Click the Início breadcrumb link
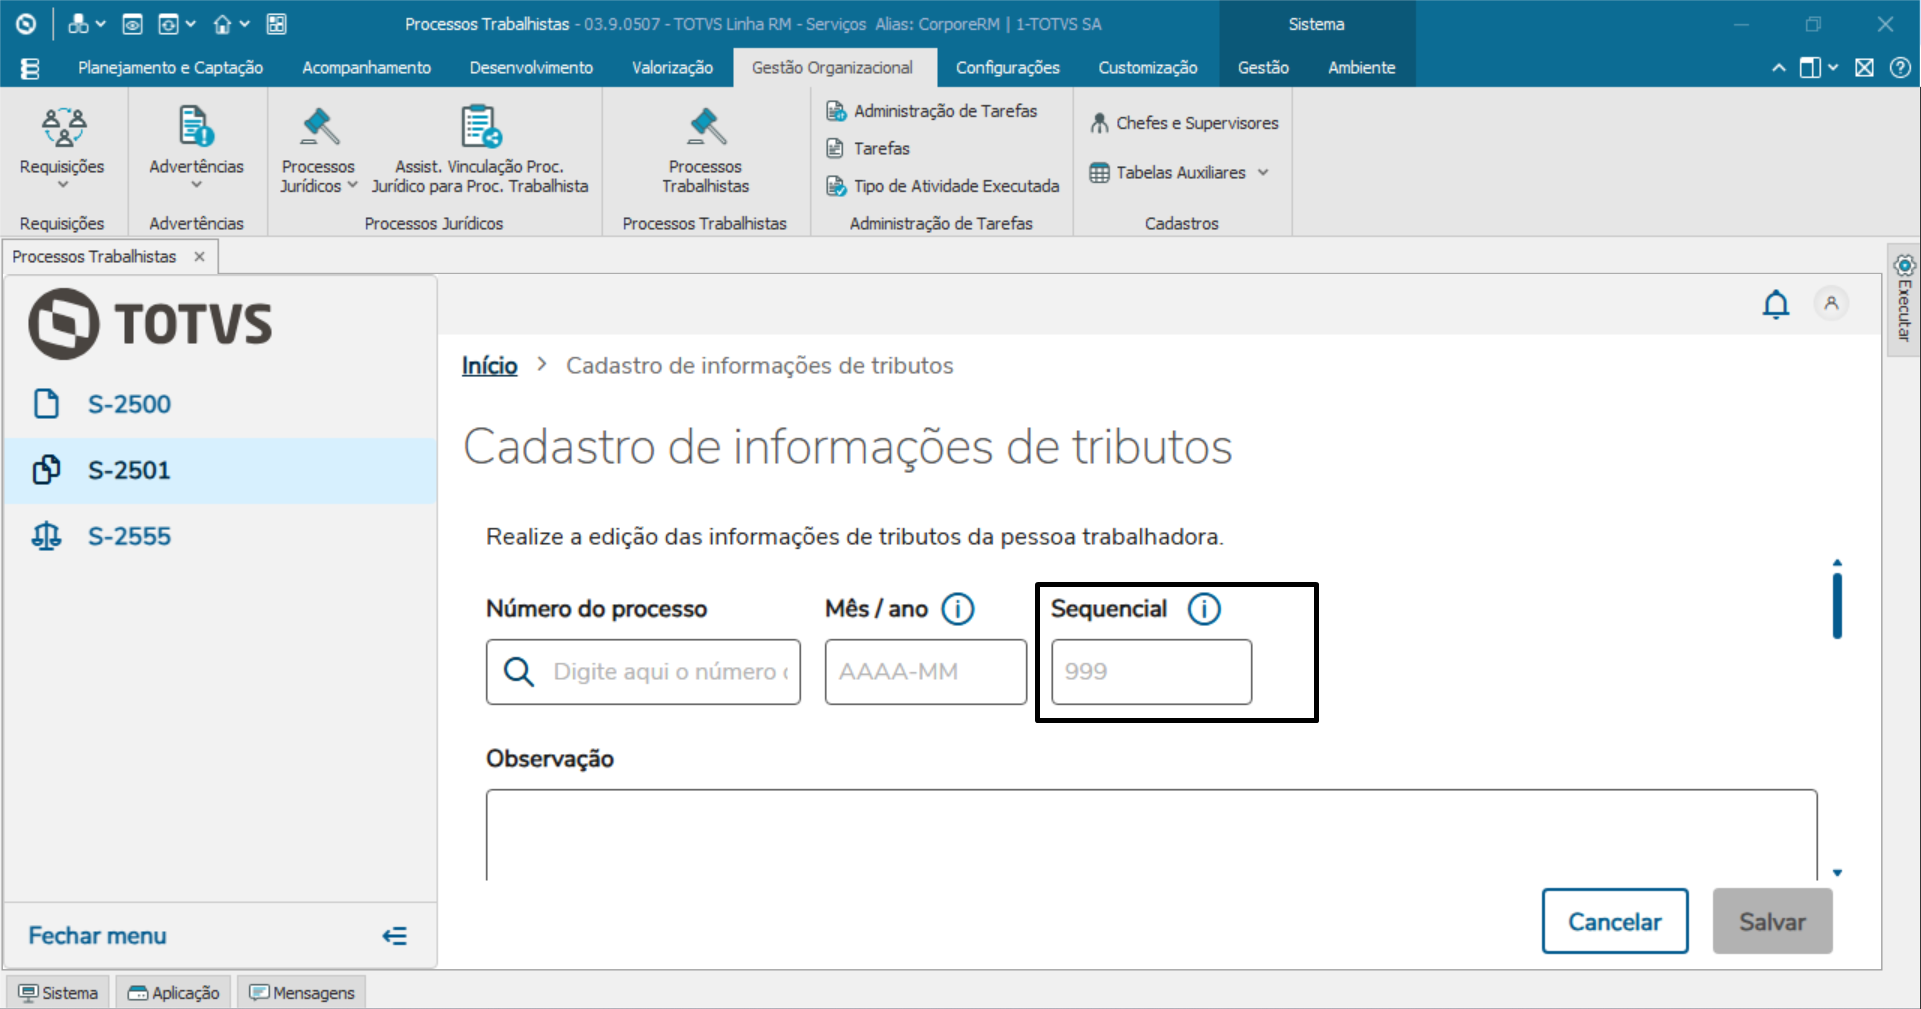Image resolution: width=1921 pixels, height=1009 pixels. (x=489, y=366)
